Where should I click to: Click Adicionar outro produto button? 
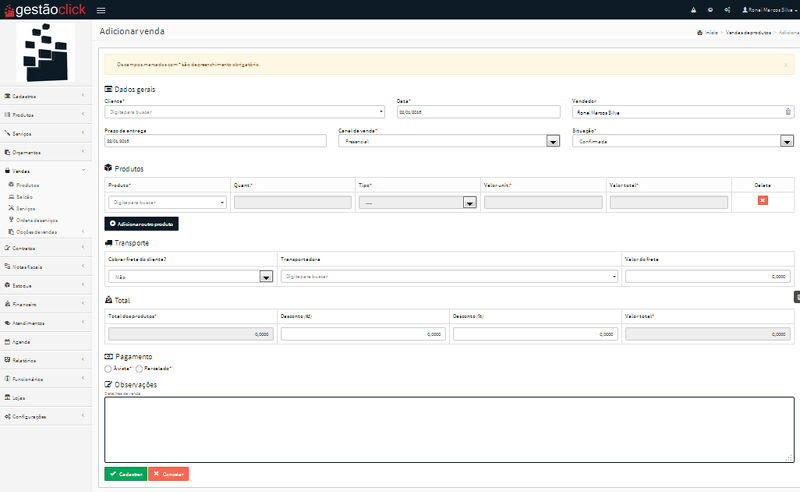pos(141,224)
